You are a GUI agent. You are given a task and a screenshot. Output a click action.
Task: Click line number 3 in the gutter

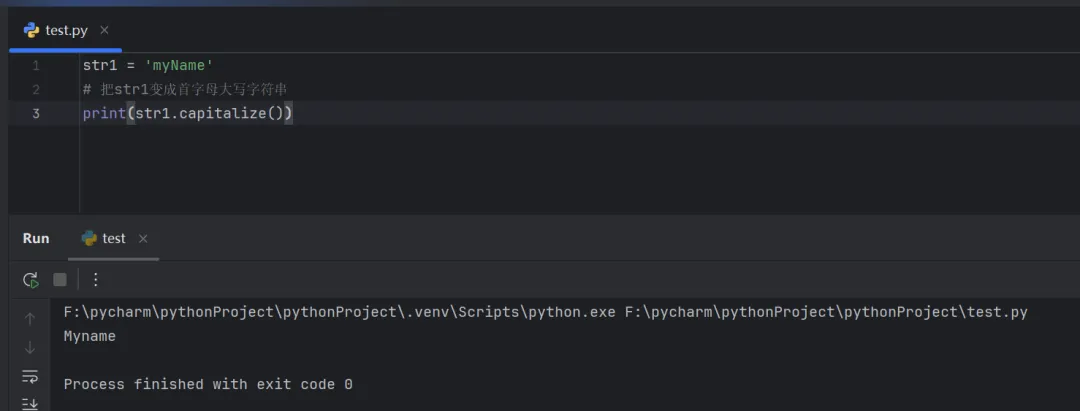pos(36,113)
